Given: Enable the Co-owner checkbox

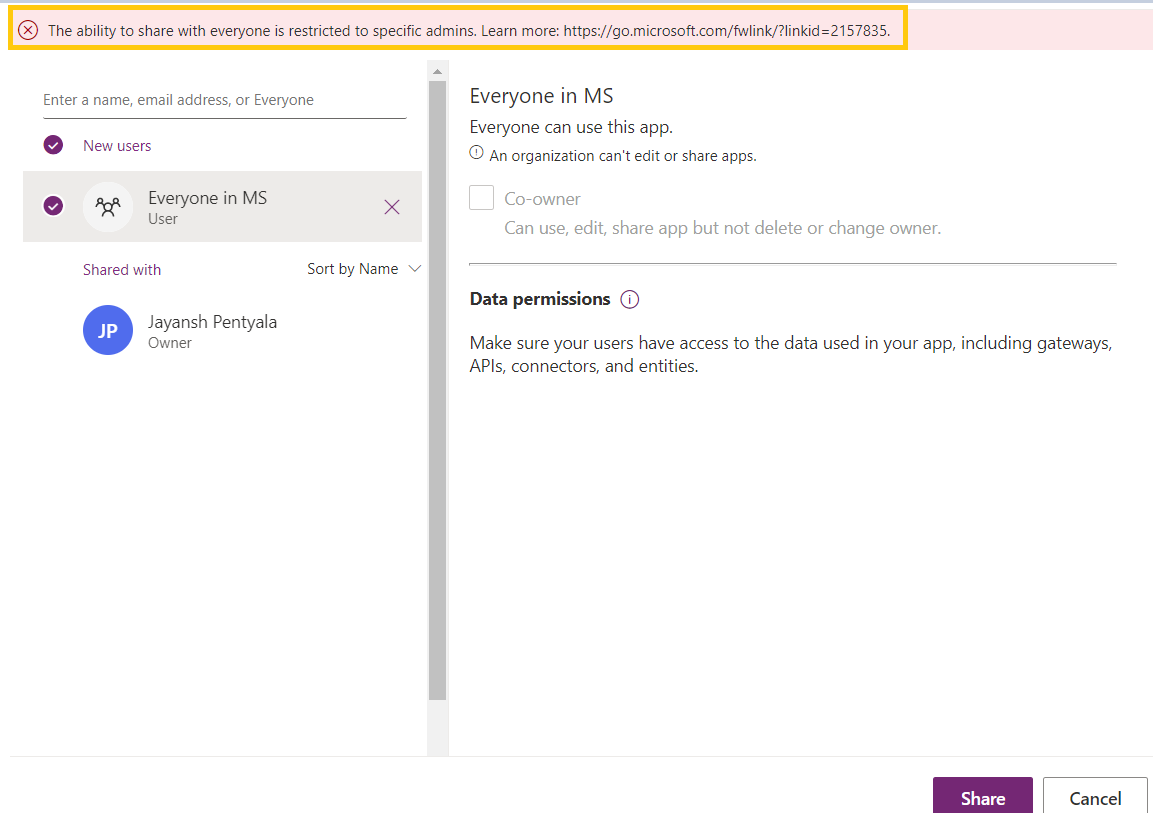Looking at the screenshot, I should [x=482, y=198].
